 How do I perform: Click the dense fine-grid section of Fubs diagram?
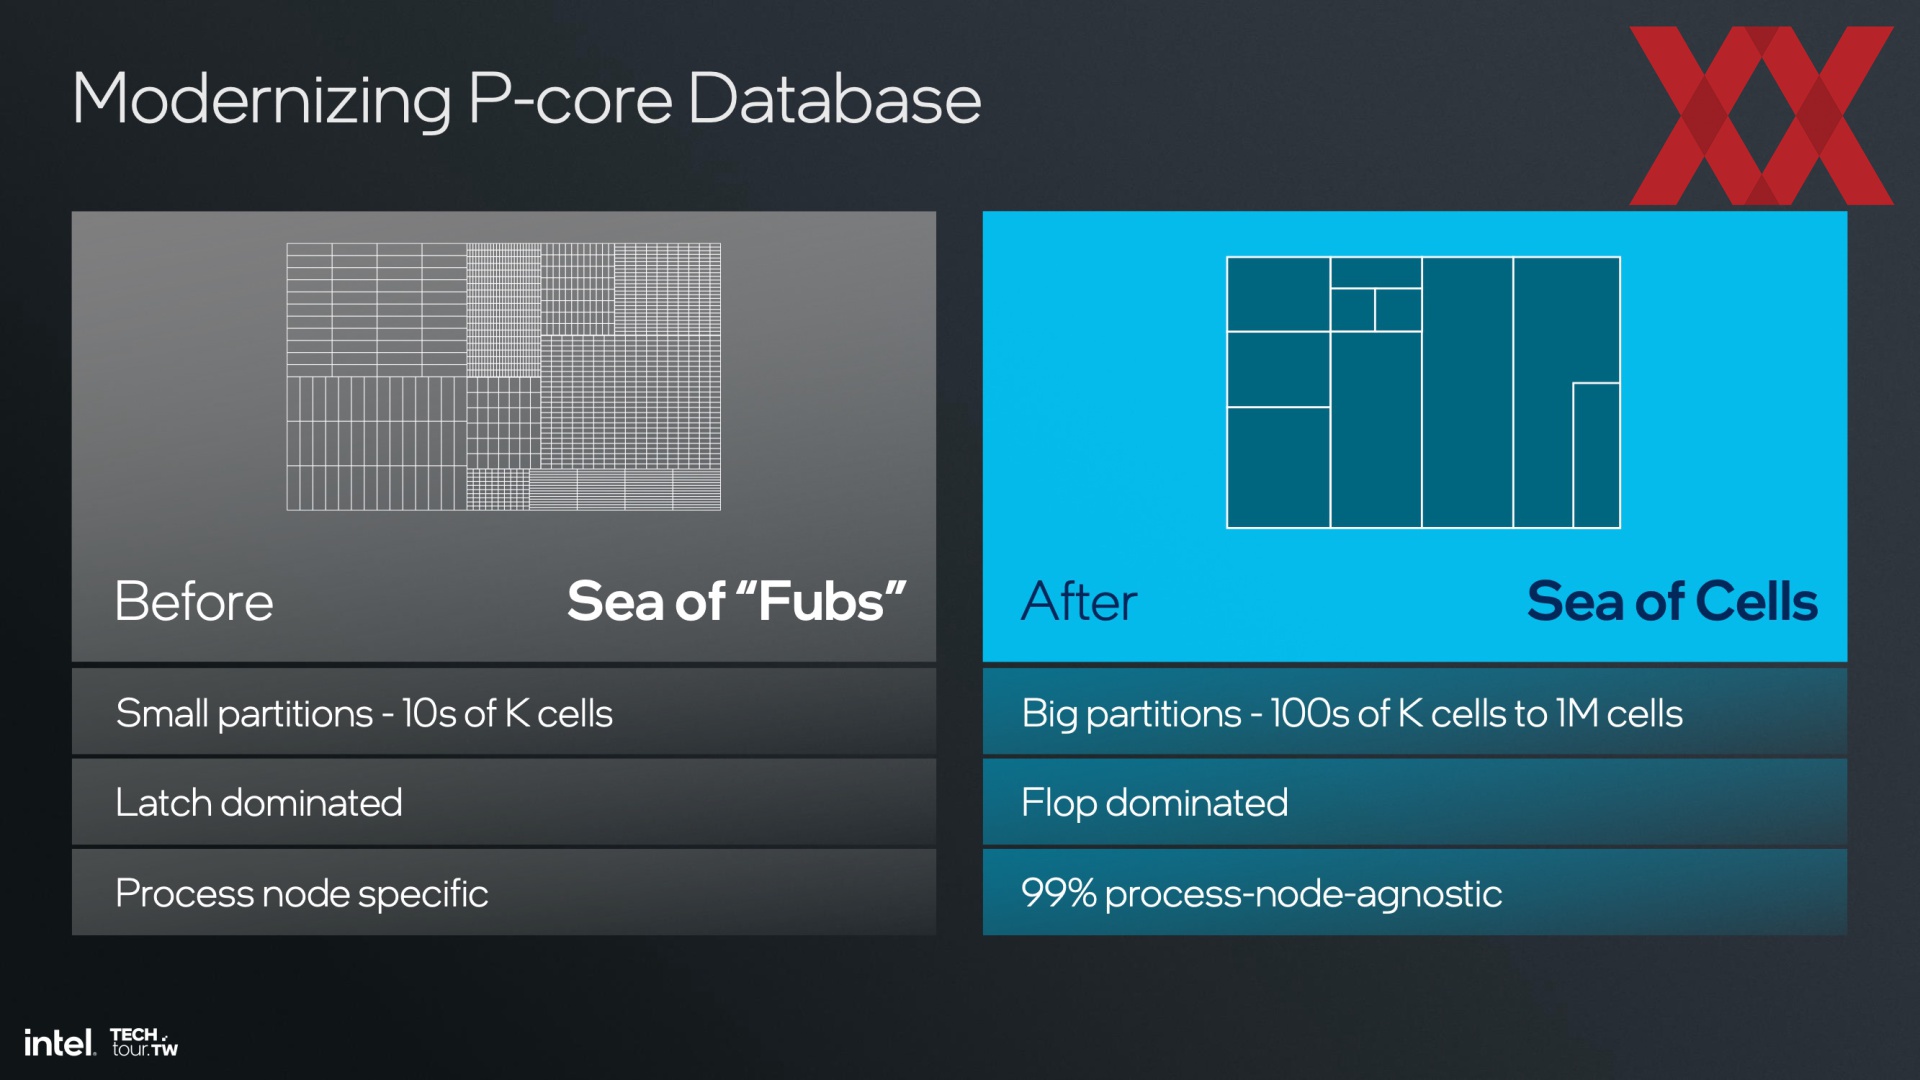click(630, 402)
